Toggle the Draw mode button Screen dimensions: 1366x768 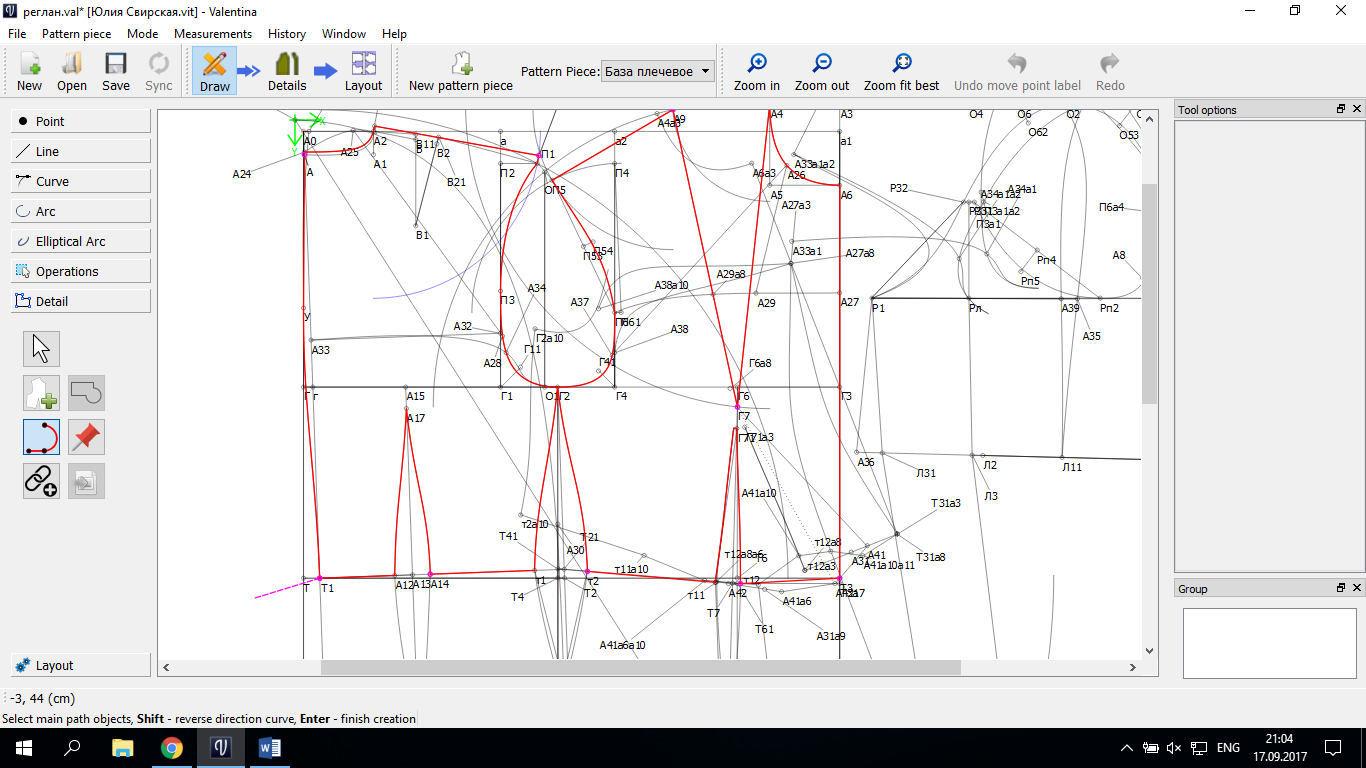tap(214, 71)
